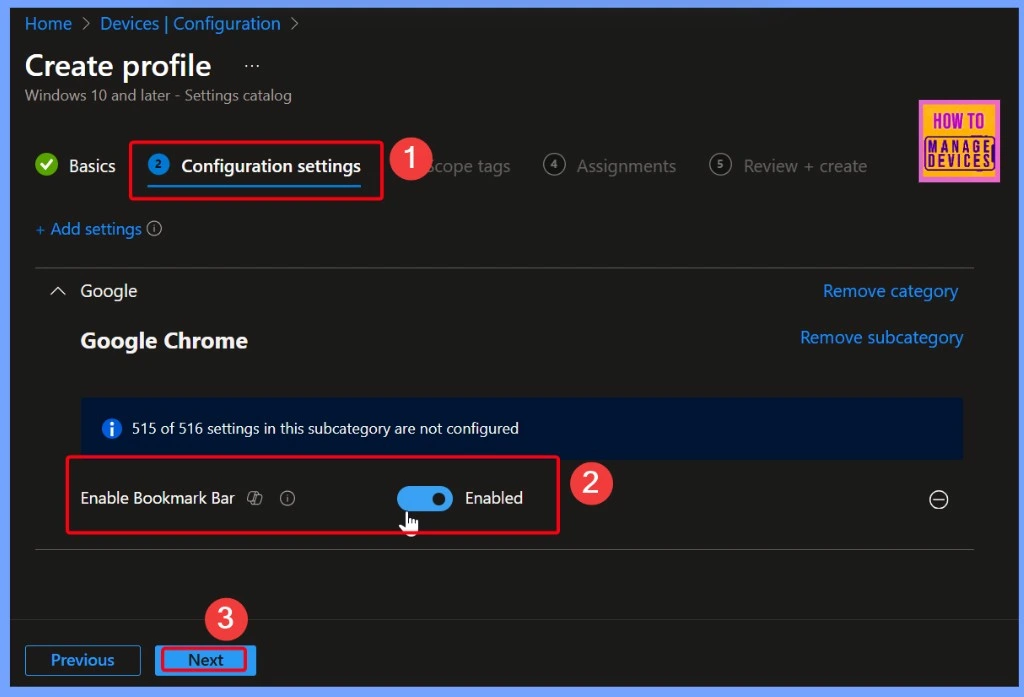
Task: Click the '515 of 516 settings' message text
Action: (325, 429)
